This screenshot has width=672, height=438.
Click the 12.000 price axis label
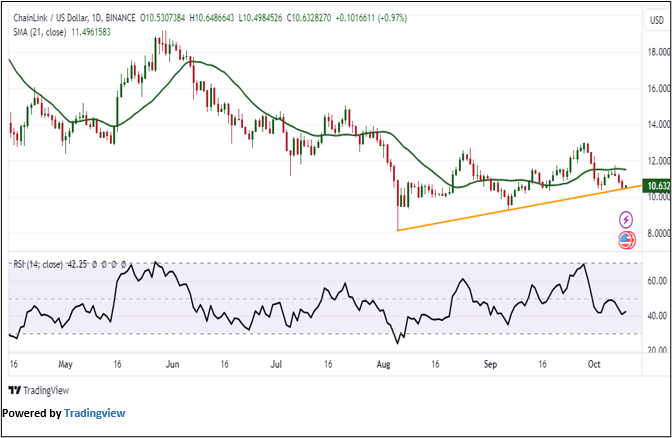pyautogui.click(x=658, y=161)
